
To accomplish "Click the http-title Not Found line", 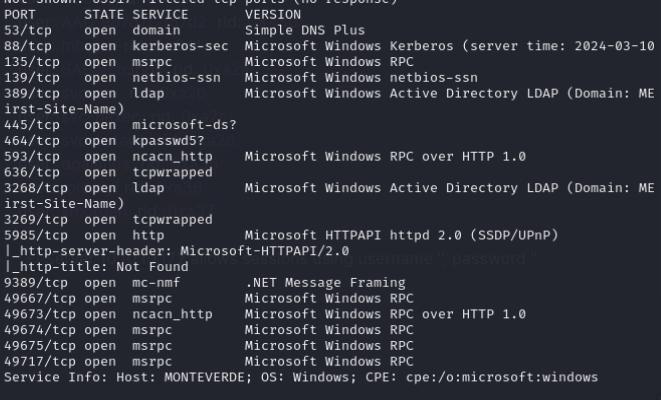I will [97, 267].
